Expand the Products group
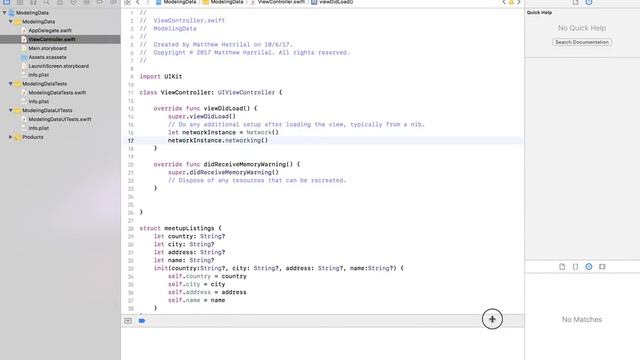Viewport: 640px width, 360px height. [11, 137]
